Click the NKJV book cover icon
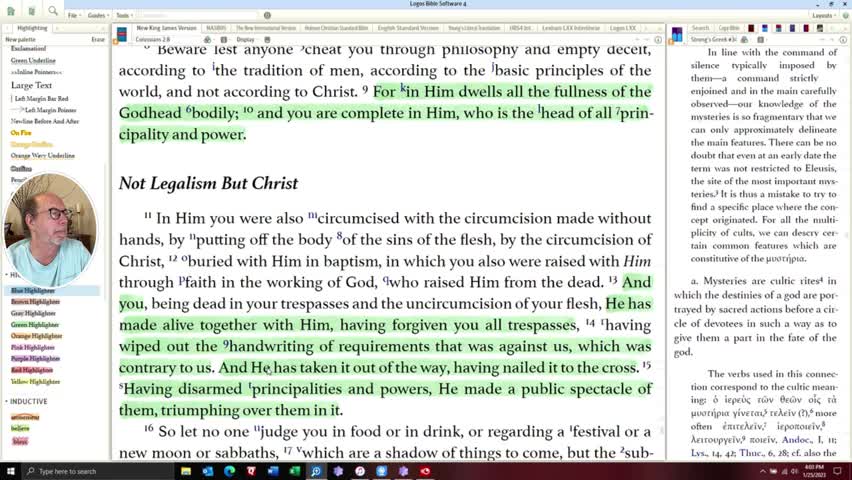Image resolution: width=852 pixels, height=480 pixels. coord(122,34)
